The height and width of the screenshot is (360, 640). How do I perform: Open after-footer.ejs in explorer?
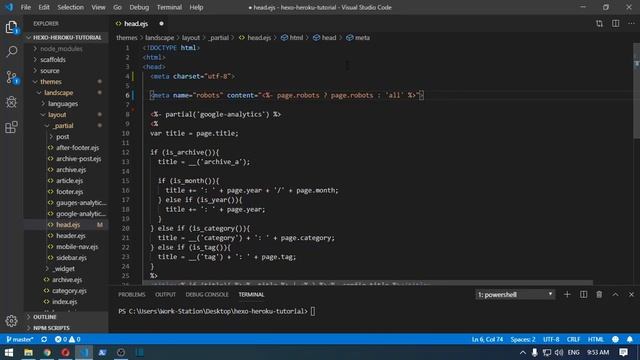(77, 148)
